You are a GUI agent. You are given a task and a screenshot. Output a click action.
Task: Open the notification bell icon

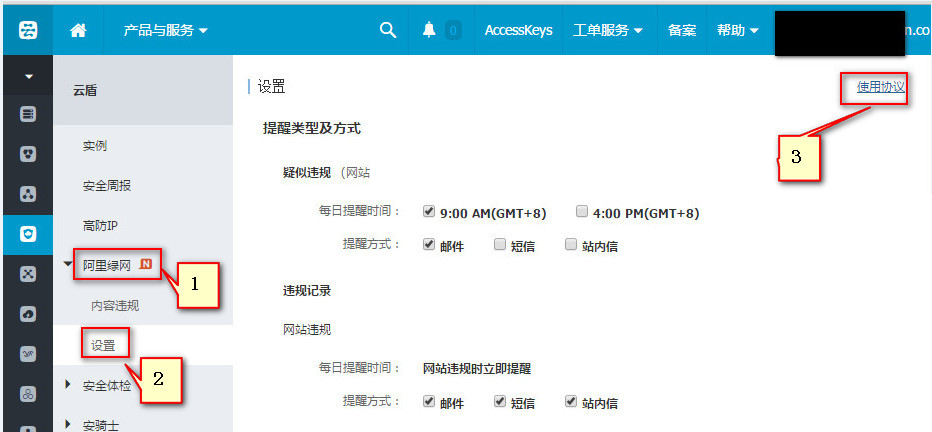pos(429,30)
